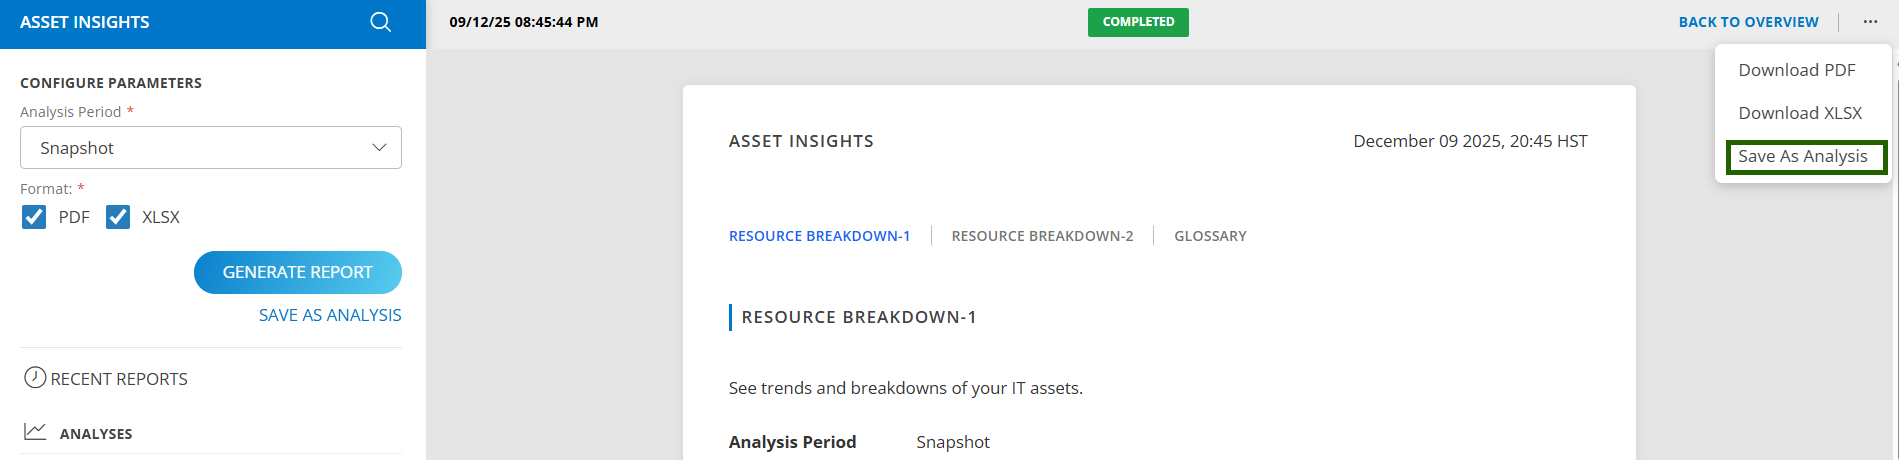This screenshot has width=1899, height=460.
Task: Open the three-dots more options menu
Action: [1870, 22]
